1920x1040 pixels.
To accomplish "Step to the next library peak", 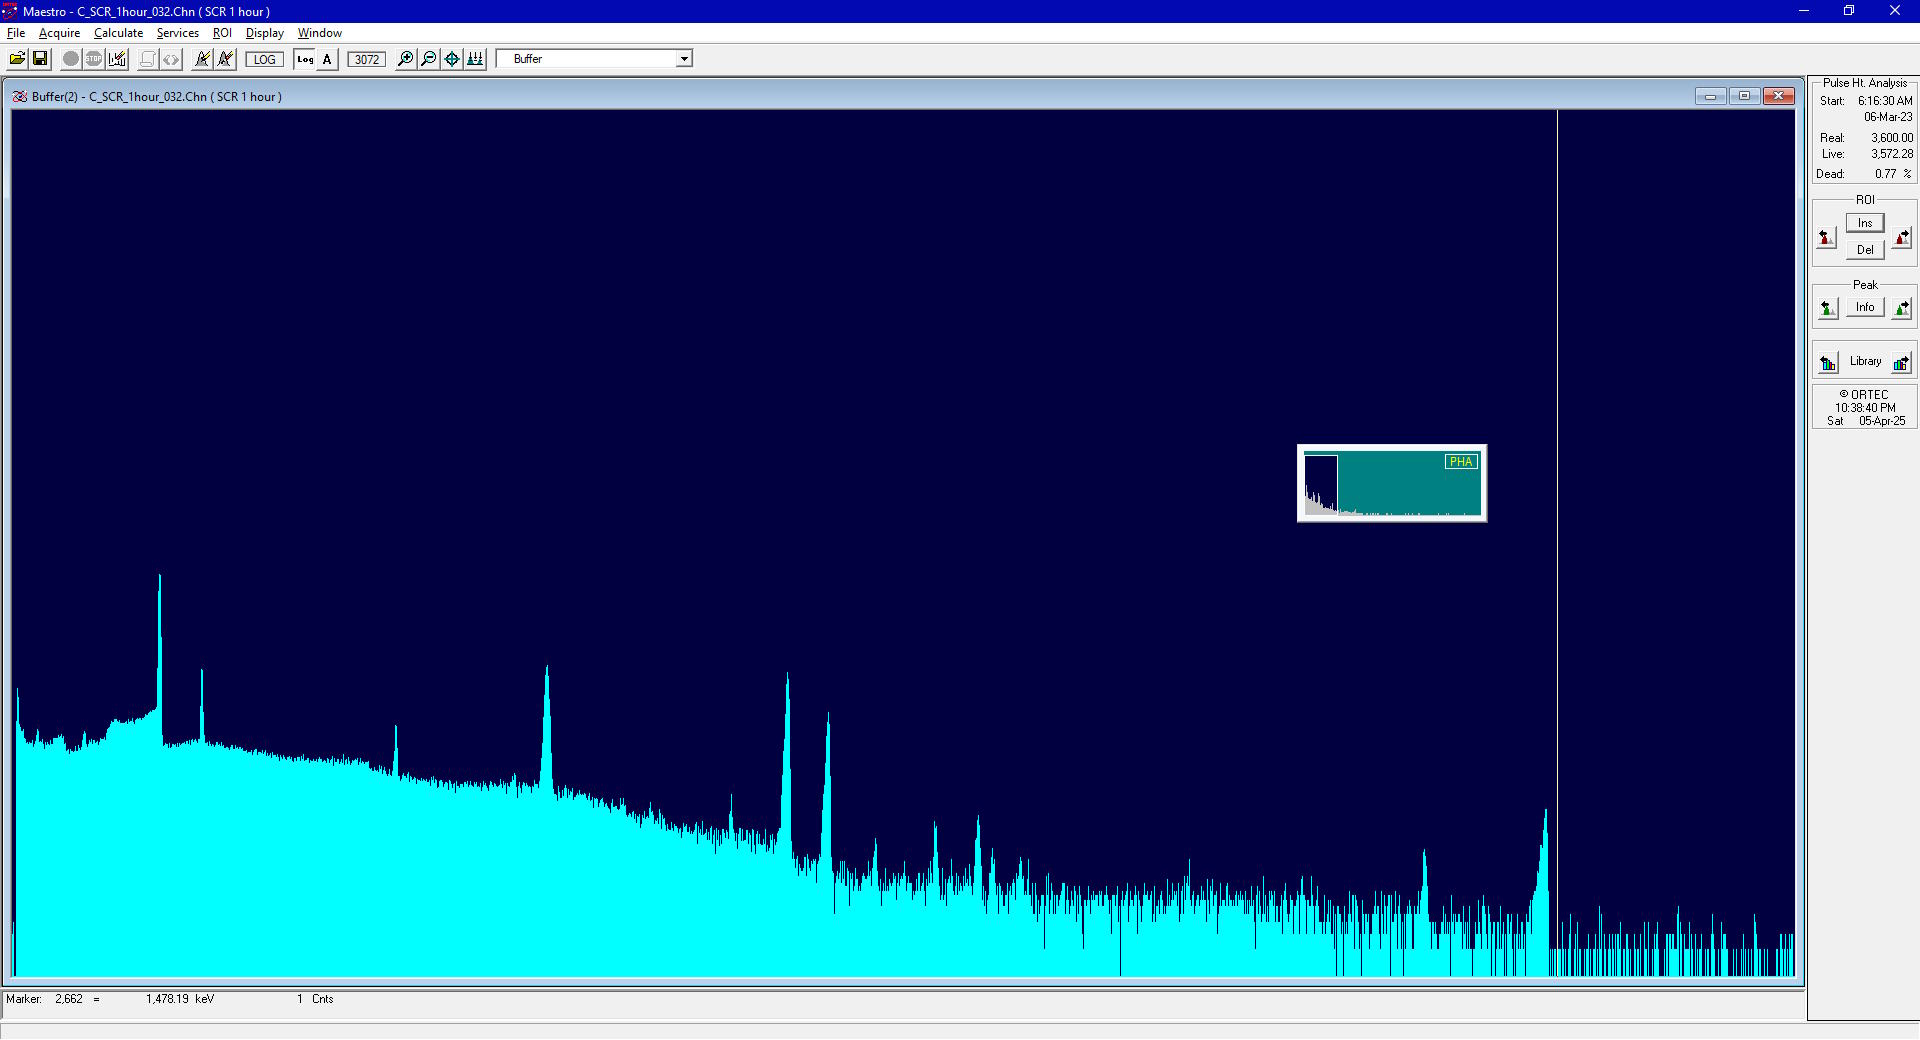I will (x=1899, y=361).
